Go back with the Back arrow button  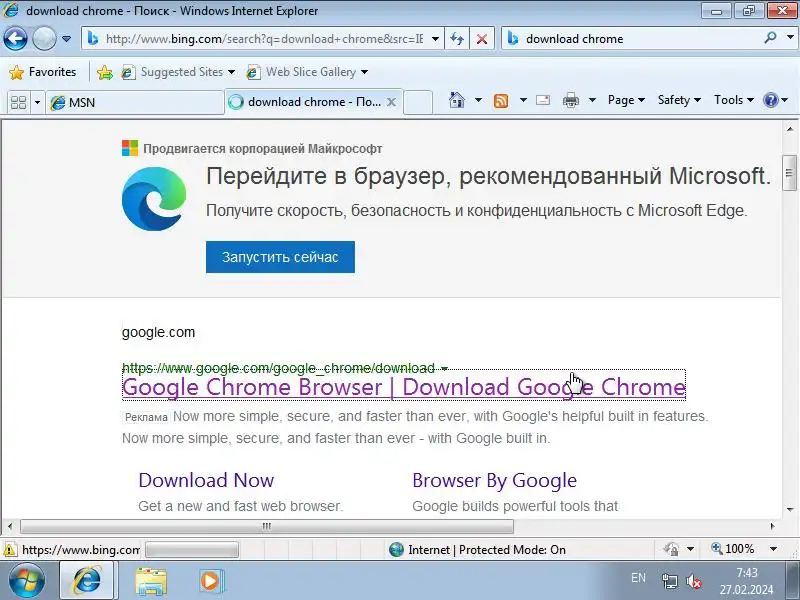click(15, 39)
